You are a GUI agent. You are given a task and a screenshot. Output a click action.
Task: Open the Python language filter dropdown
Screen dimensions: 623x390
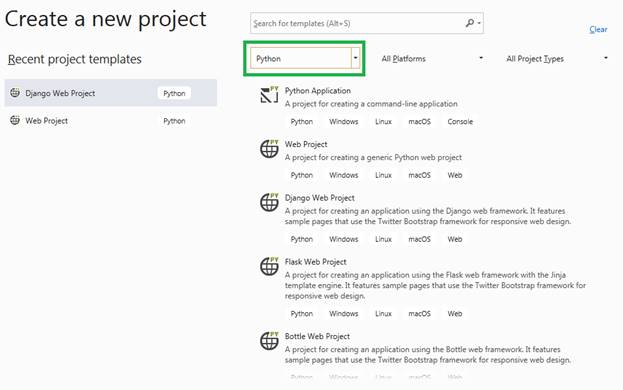[x=305, y=58]
